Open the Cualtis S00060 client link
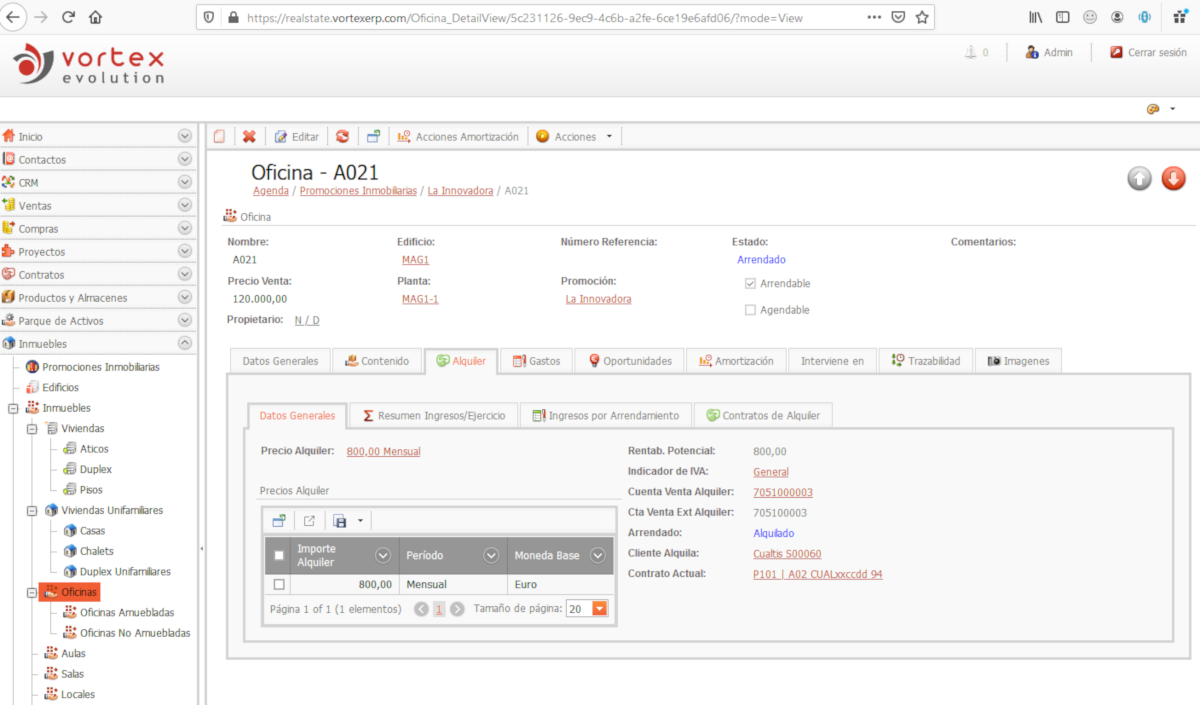Image resolution: width=1200 pixels, height=705 pixels. click(787, 554)
